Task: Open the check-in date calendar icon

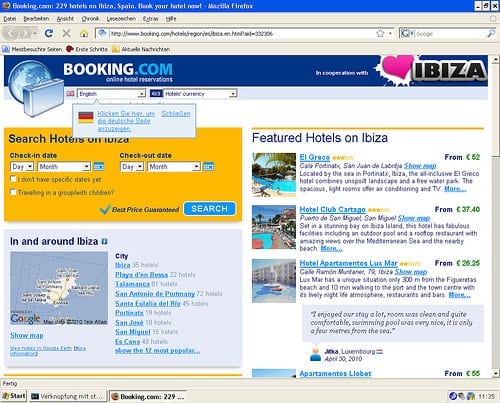Action: [x=99, y=166]
